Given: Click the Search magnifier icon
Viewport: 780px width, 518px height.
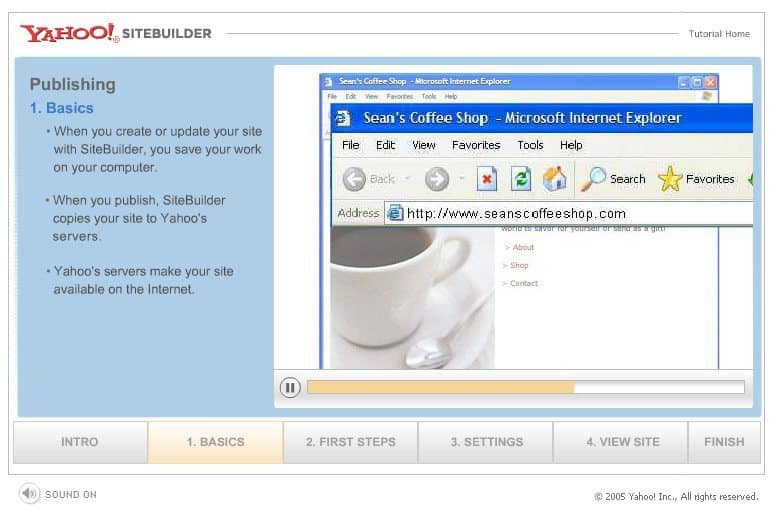Looking at the screenshot, I should [x=593, y=179].
